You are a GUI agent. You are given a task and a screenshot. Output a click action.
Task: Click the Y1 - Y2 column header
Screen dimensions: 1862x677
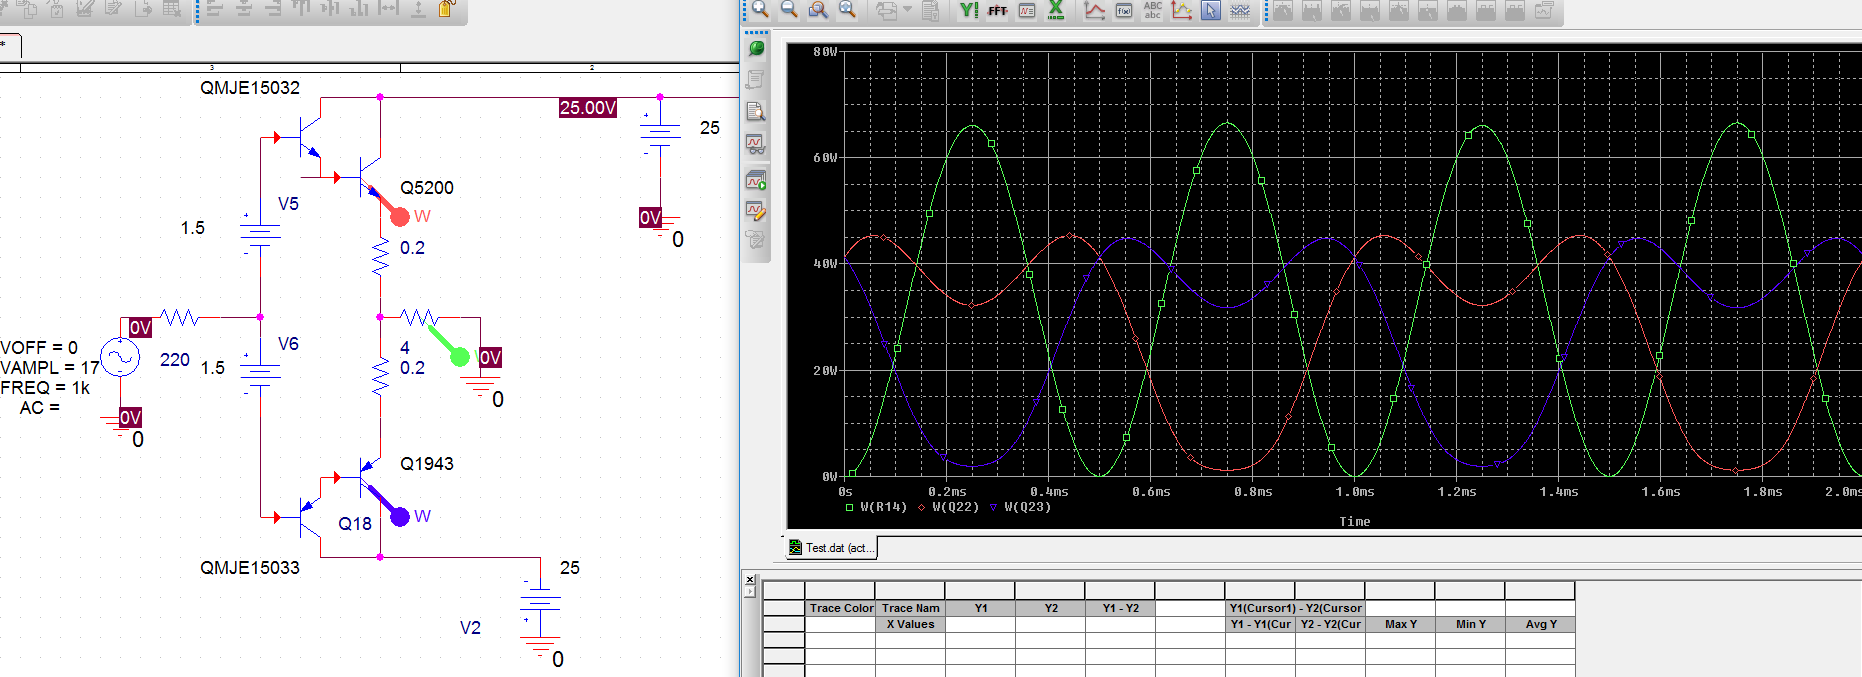click(x=1120, y=608)
